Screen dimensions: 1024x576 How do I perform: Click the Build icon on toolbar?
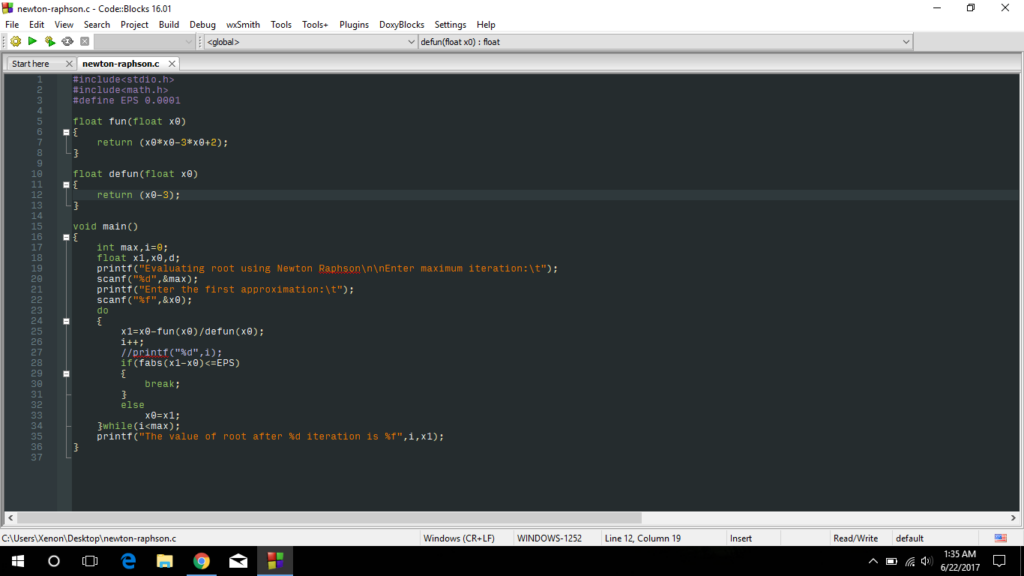tap(15, 41)
